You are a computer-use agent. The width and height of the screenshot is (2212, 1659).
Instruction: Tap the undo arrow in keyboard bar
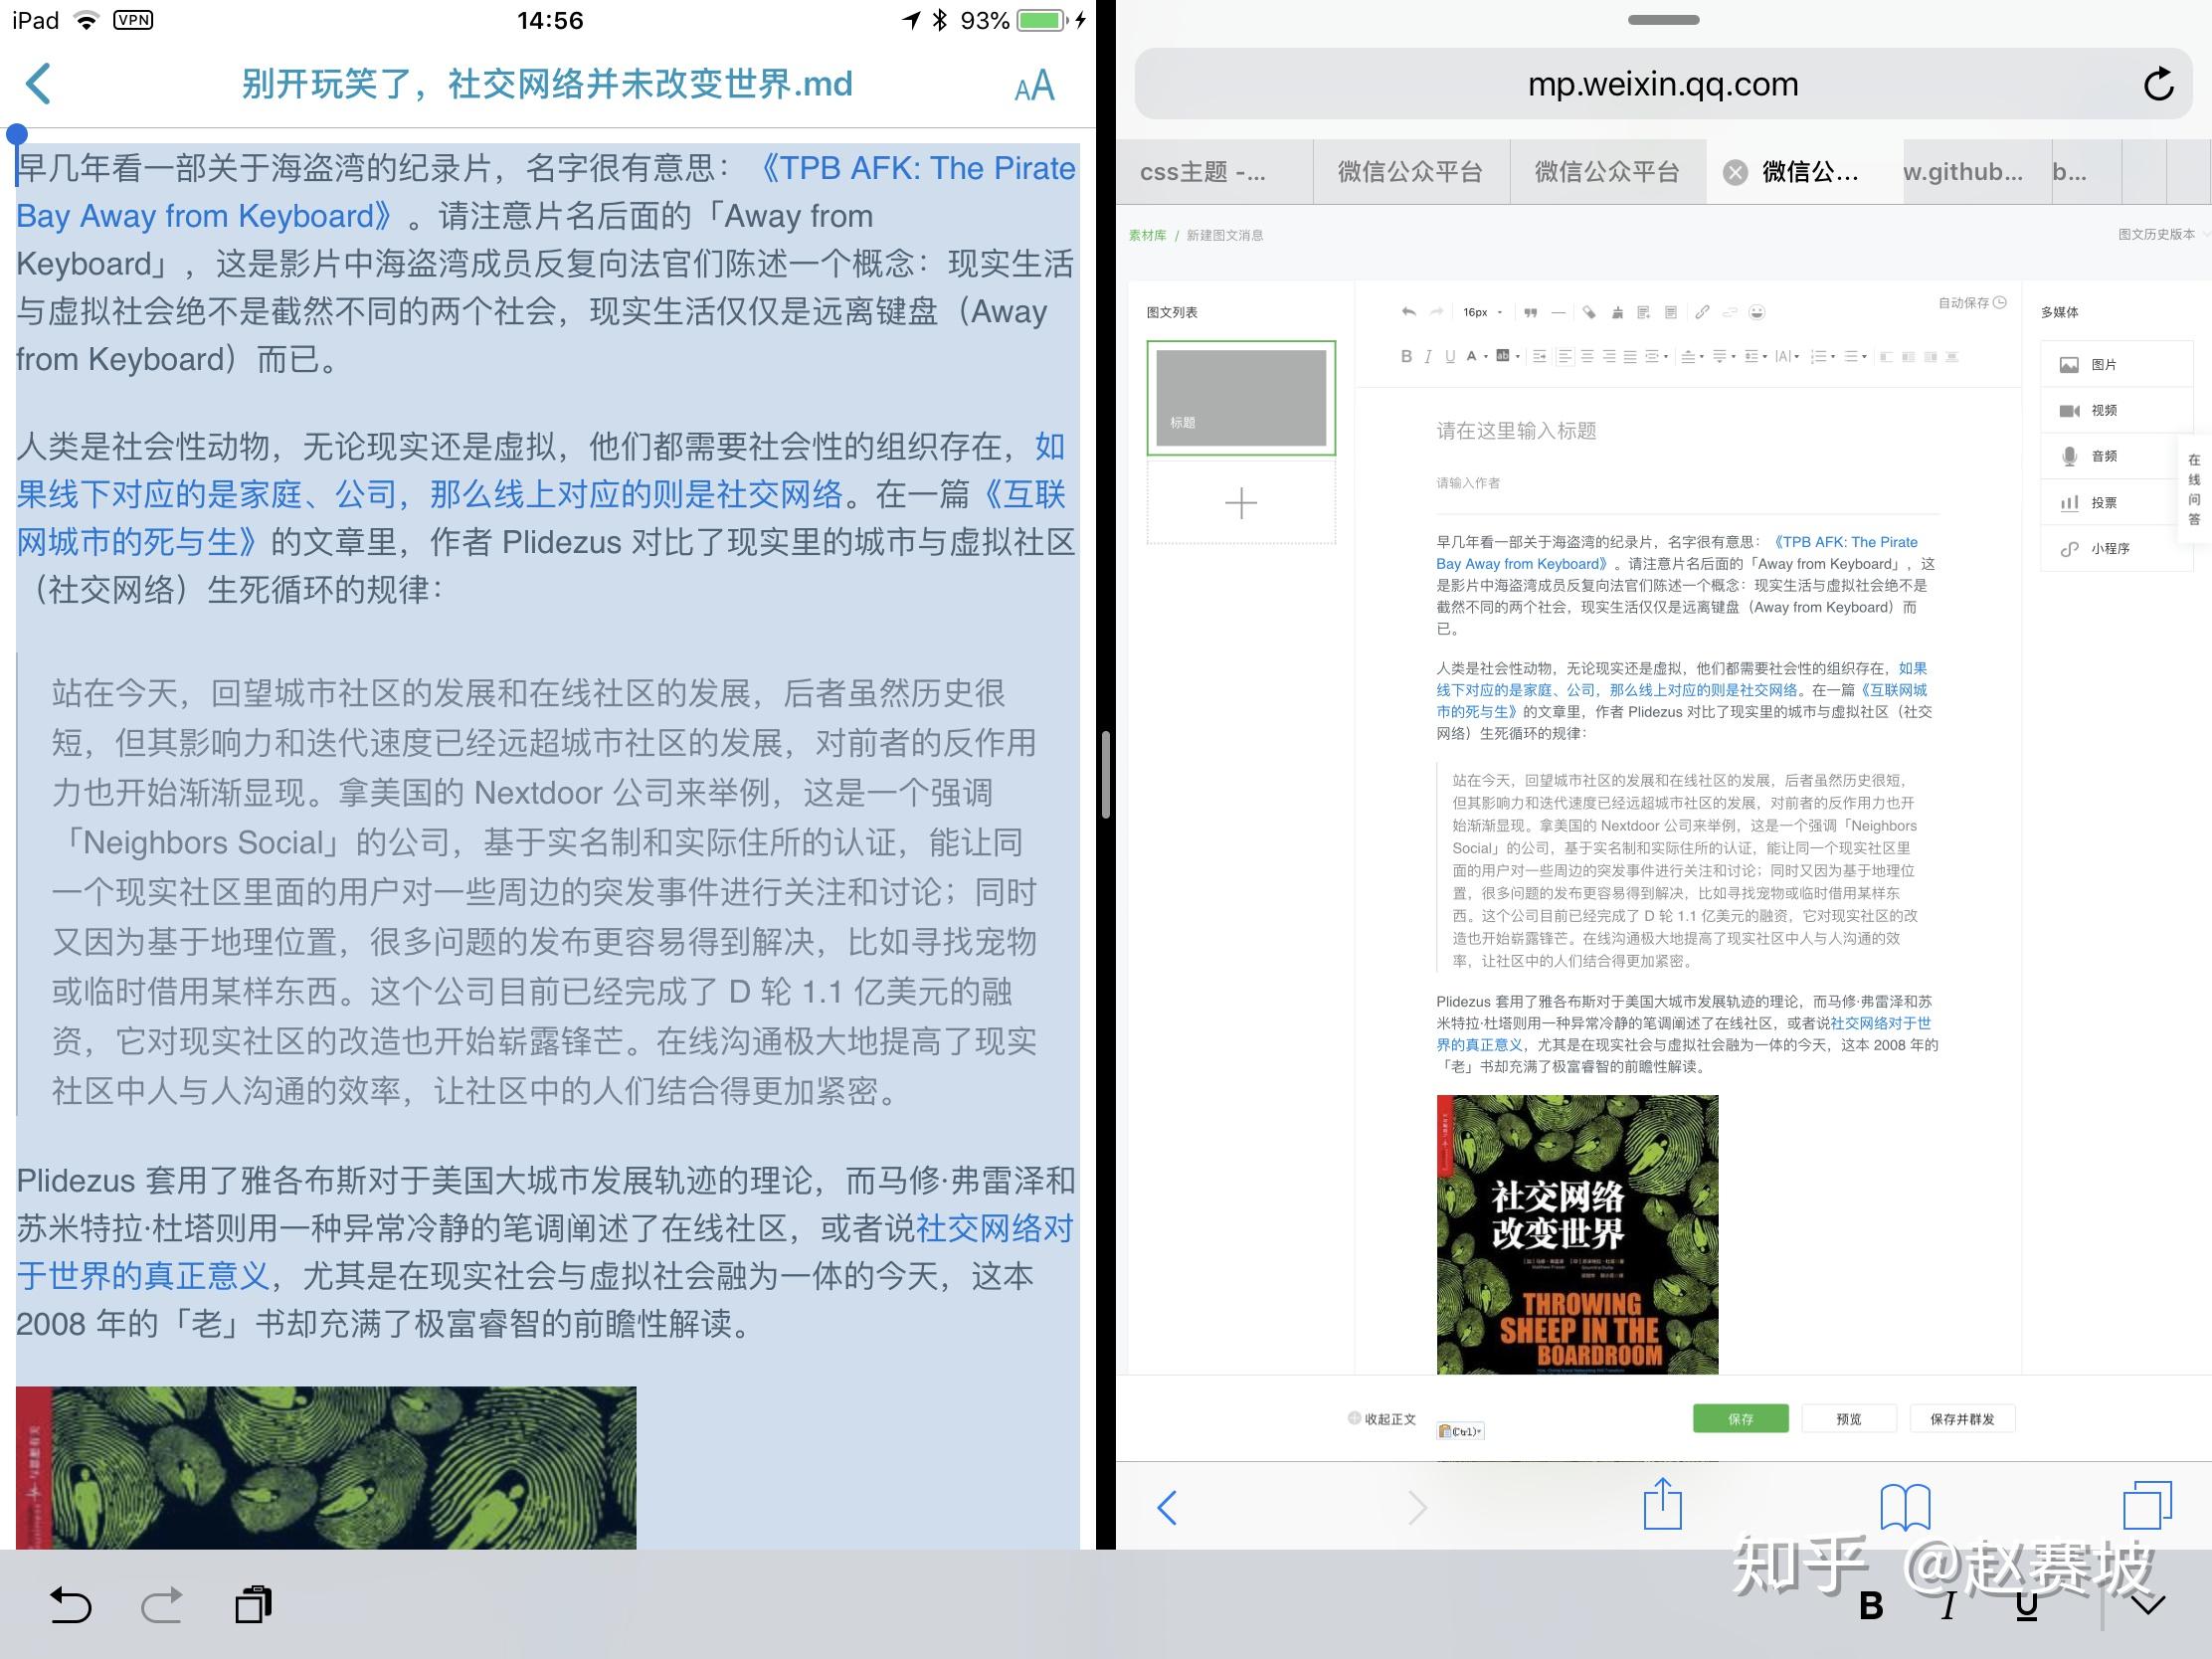coord(71,1605)
